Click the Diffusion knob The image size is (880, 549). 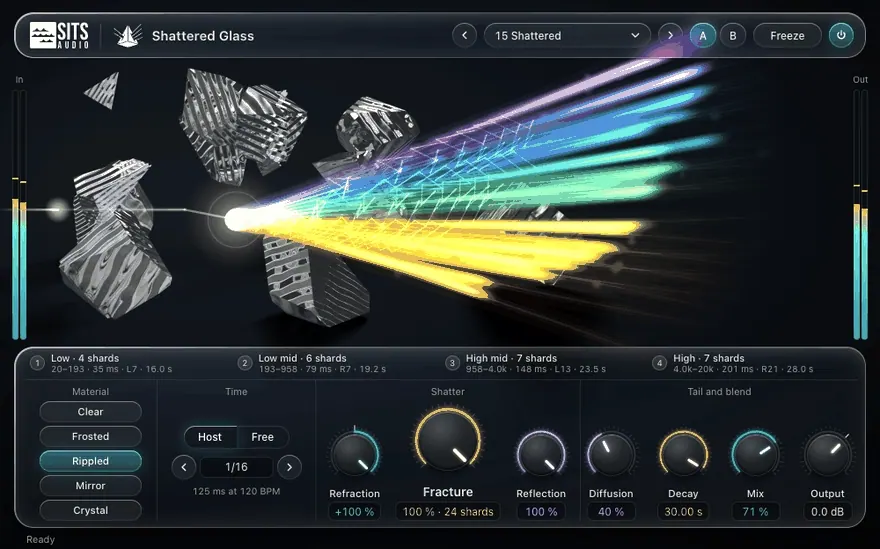click(x=611, y=454)
